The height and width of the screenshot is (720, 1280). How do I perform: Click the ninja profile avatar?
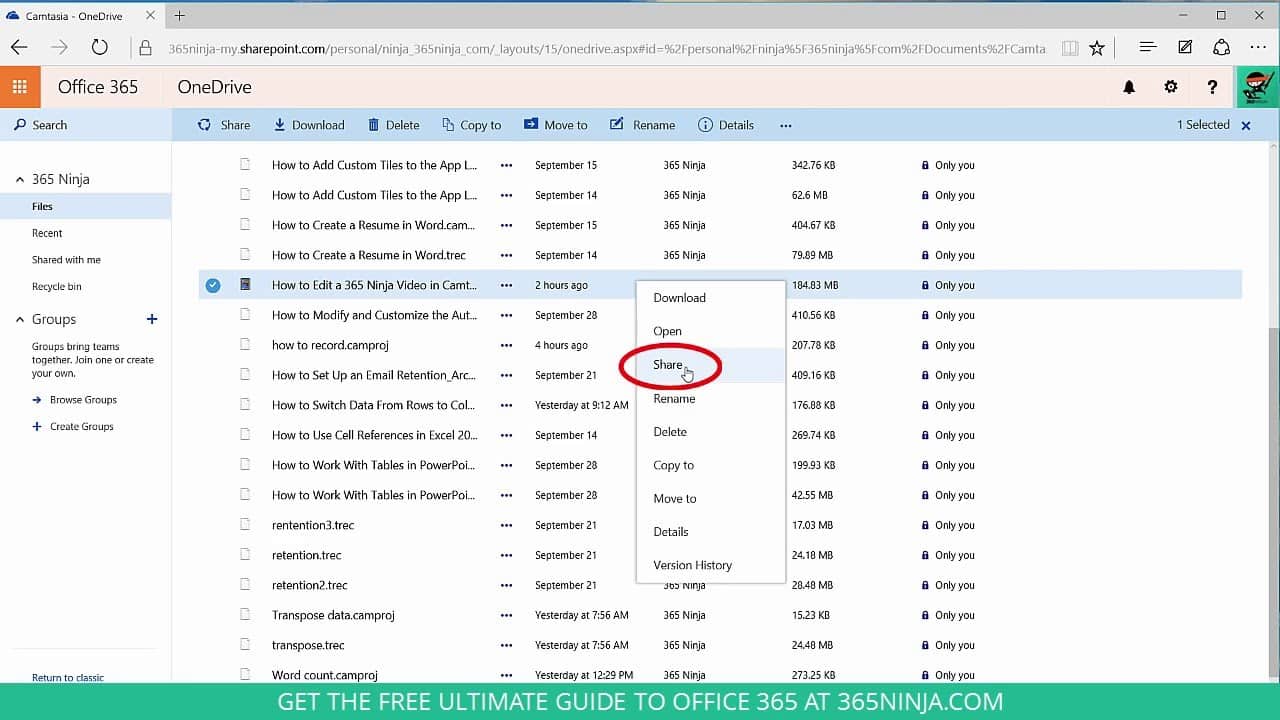(x=1257, y=87)
